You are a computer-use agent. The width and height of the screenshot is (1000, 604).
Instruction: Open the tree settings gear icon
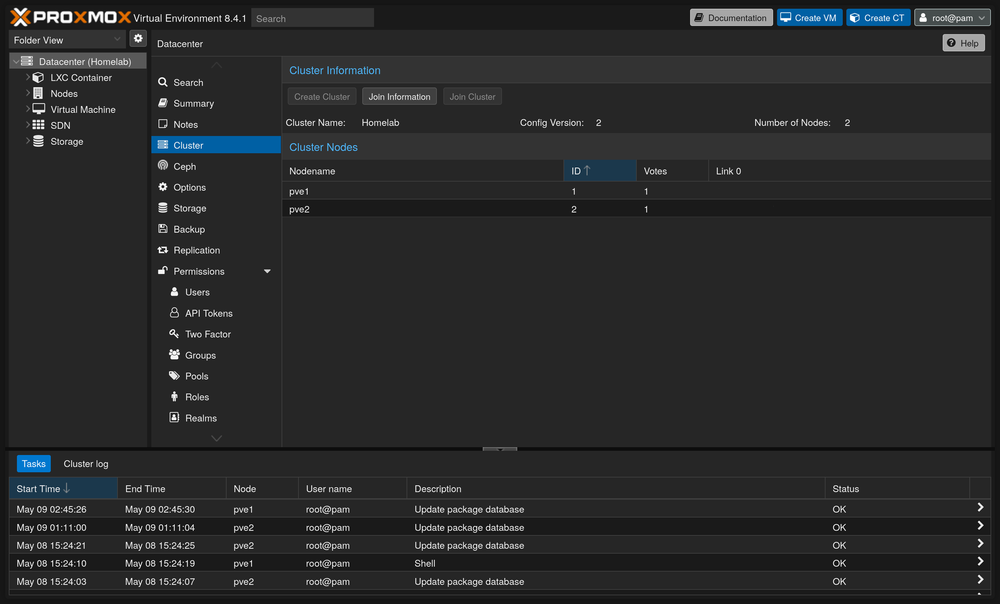pyautogui.click(x=138, y=39)
